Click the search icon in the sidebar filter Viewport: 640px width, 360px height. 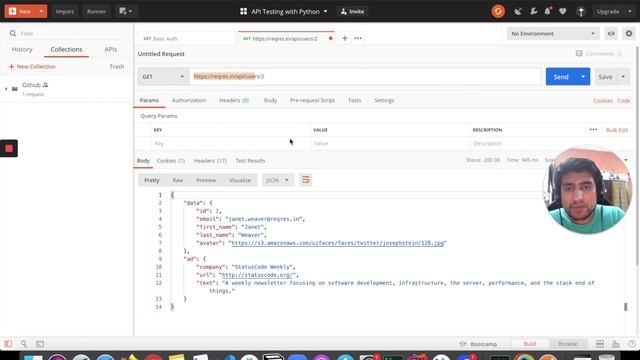tap(13, 33)
